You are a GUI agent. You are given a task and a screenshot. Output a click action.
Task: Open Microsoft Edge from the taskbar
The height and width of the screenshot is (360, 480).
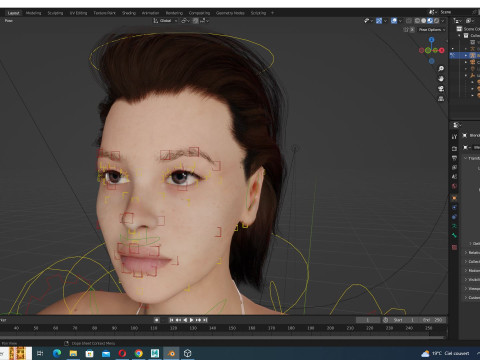57,353
